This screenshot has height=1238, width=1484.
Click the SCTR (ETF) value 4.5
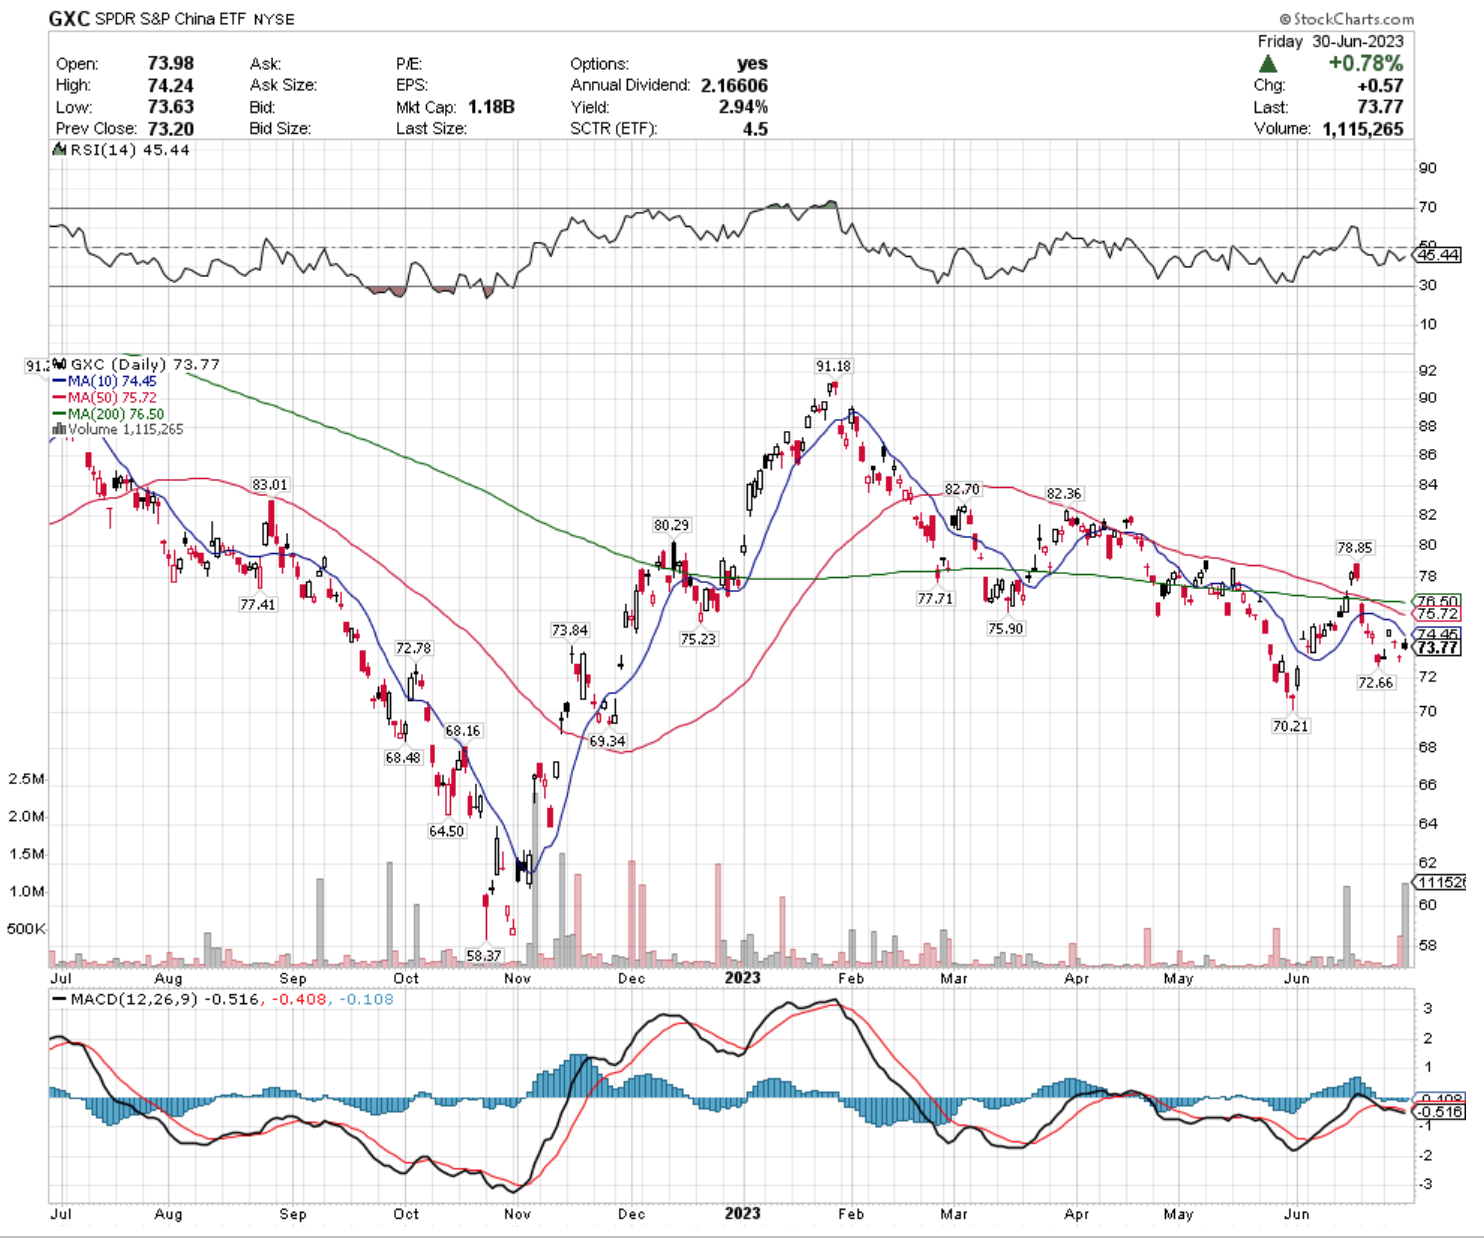pos(755,129)
